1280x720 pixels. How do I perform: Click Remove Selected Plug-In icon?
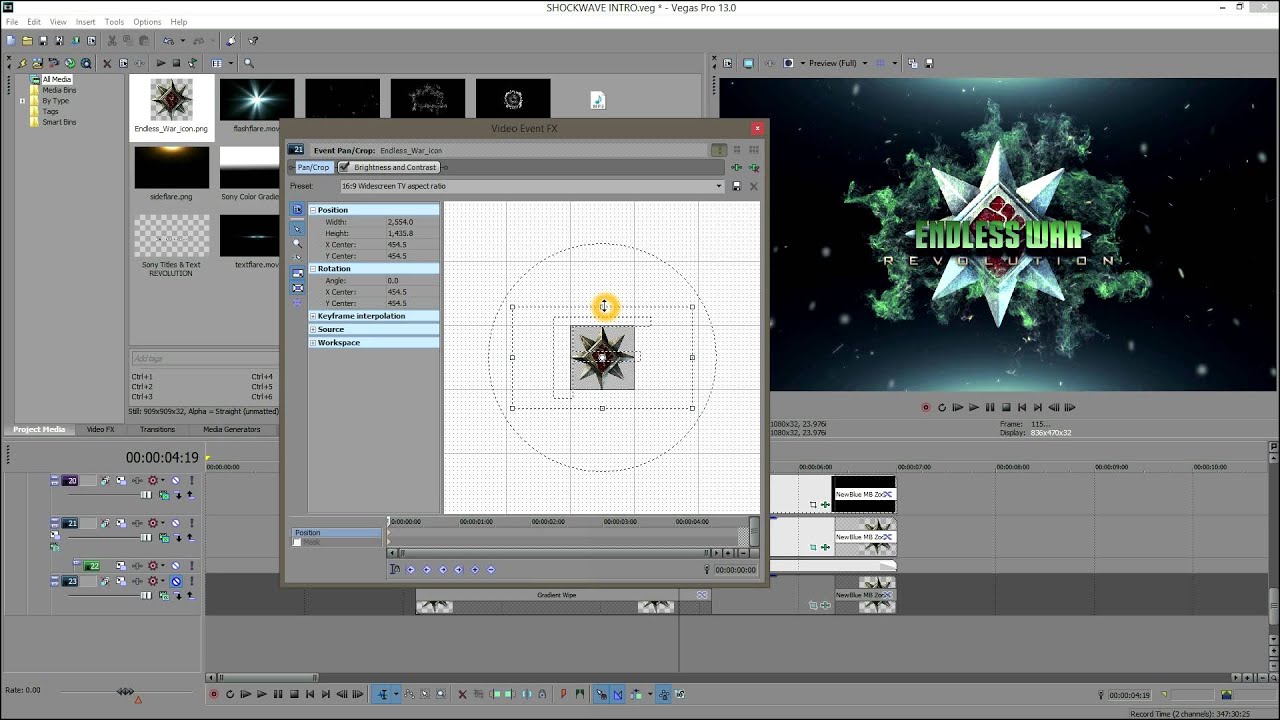754,167
